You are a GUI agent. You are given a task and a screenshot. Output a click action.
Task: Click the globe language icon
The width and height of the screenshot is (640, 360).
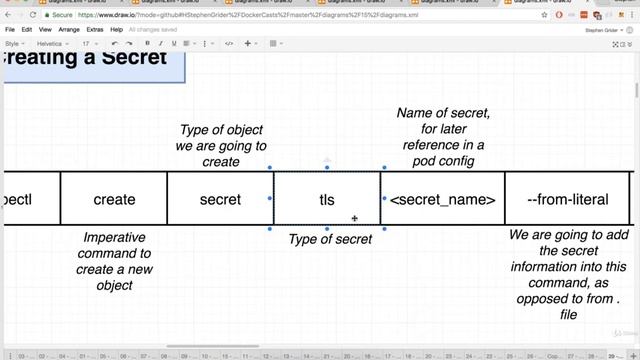(630, 30)
